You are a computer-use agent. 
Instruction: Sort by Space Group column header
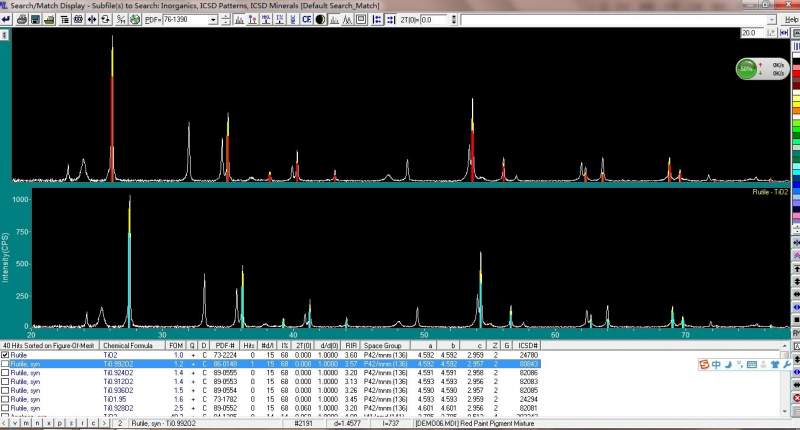click(383, 345)
